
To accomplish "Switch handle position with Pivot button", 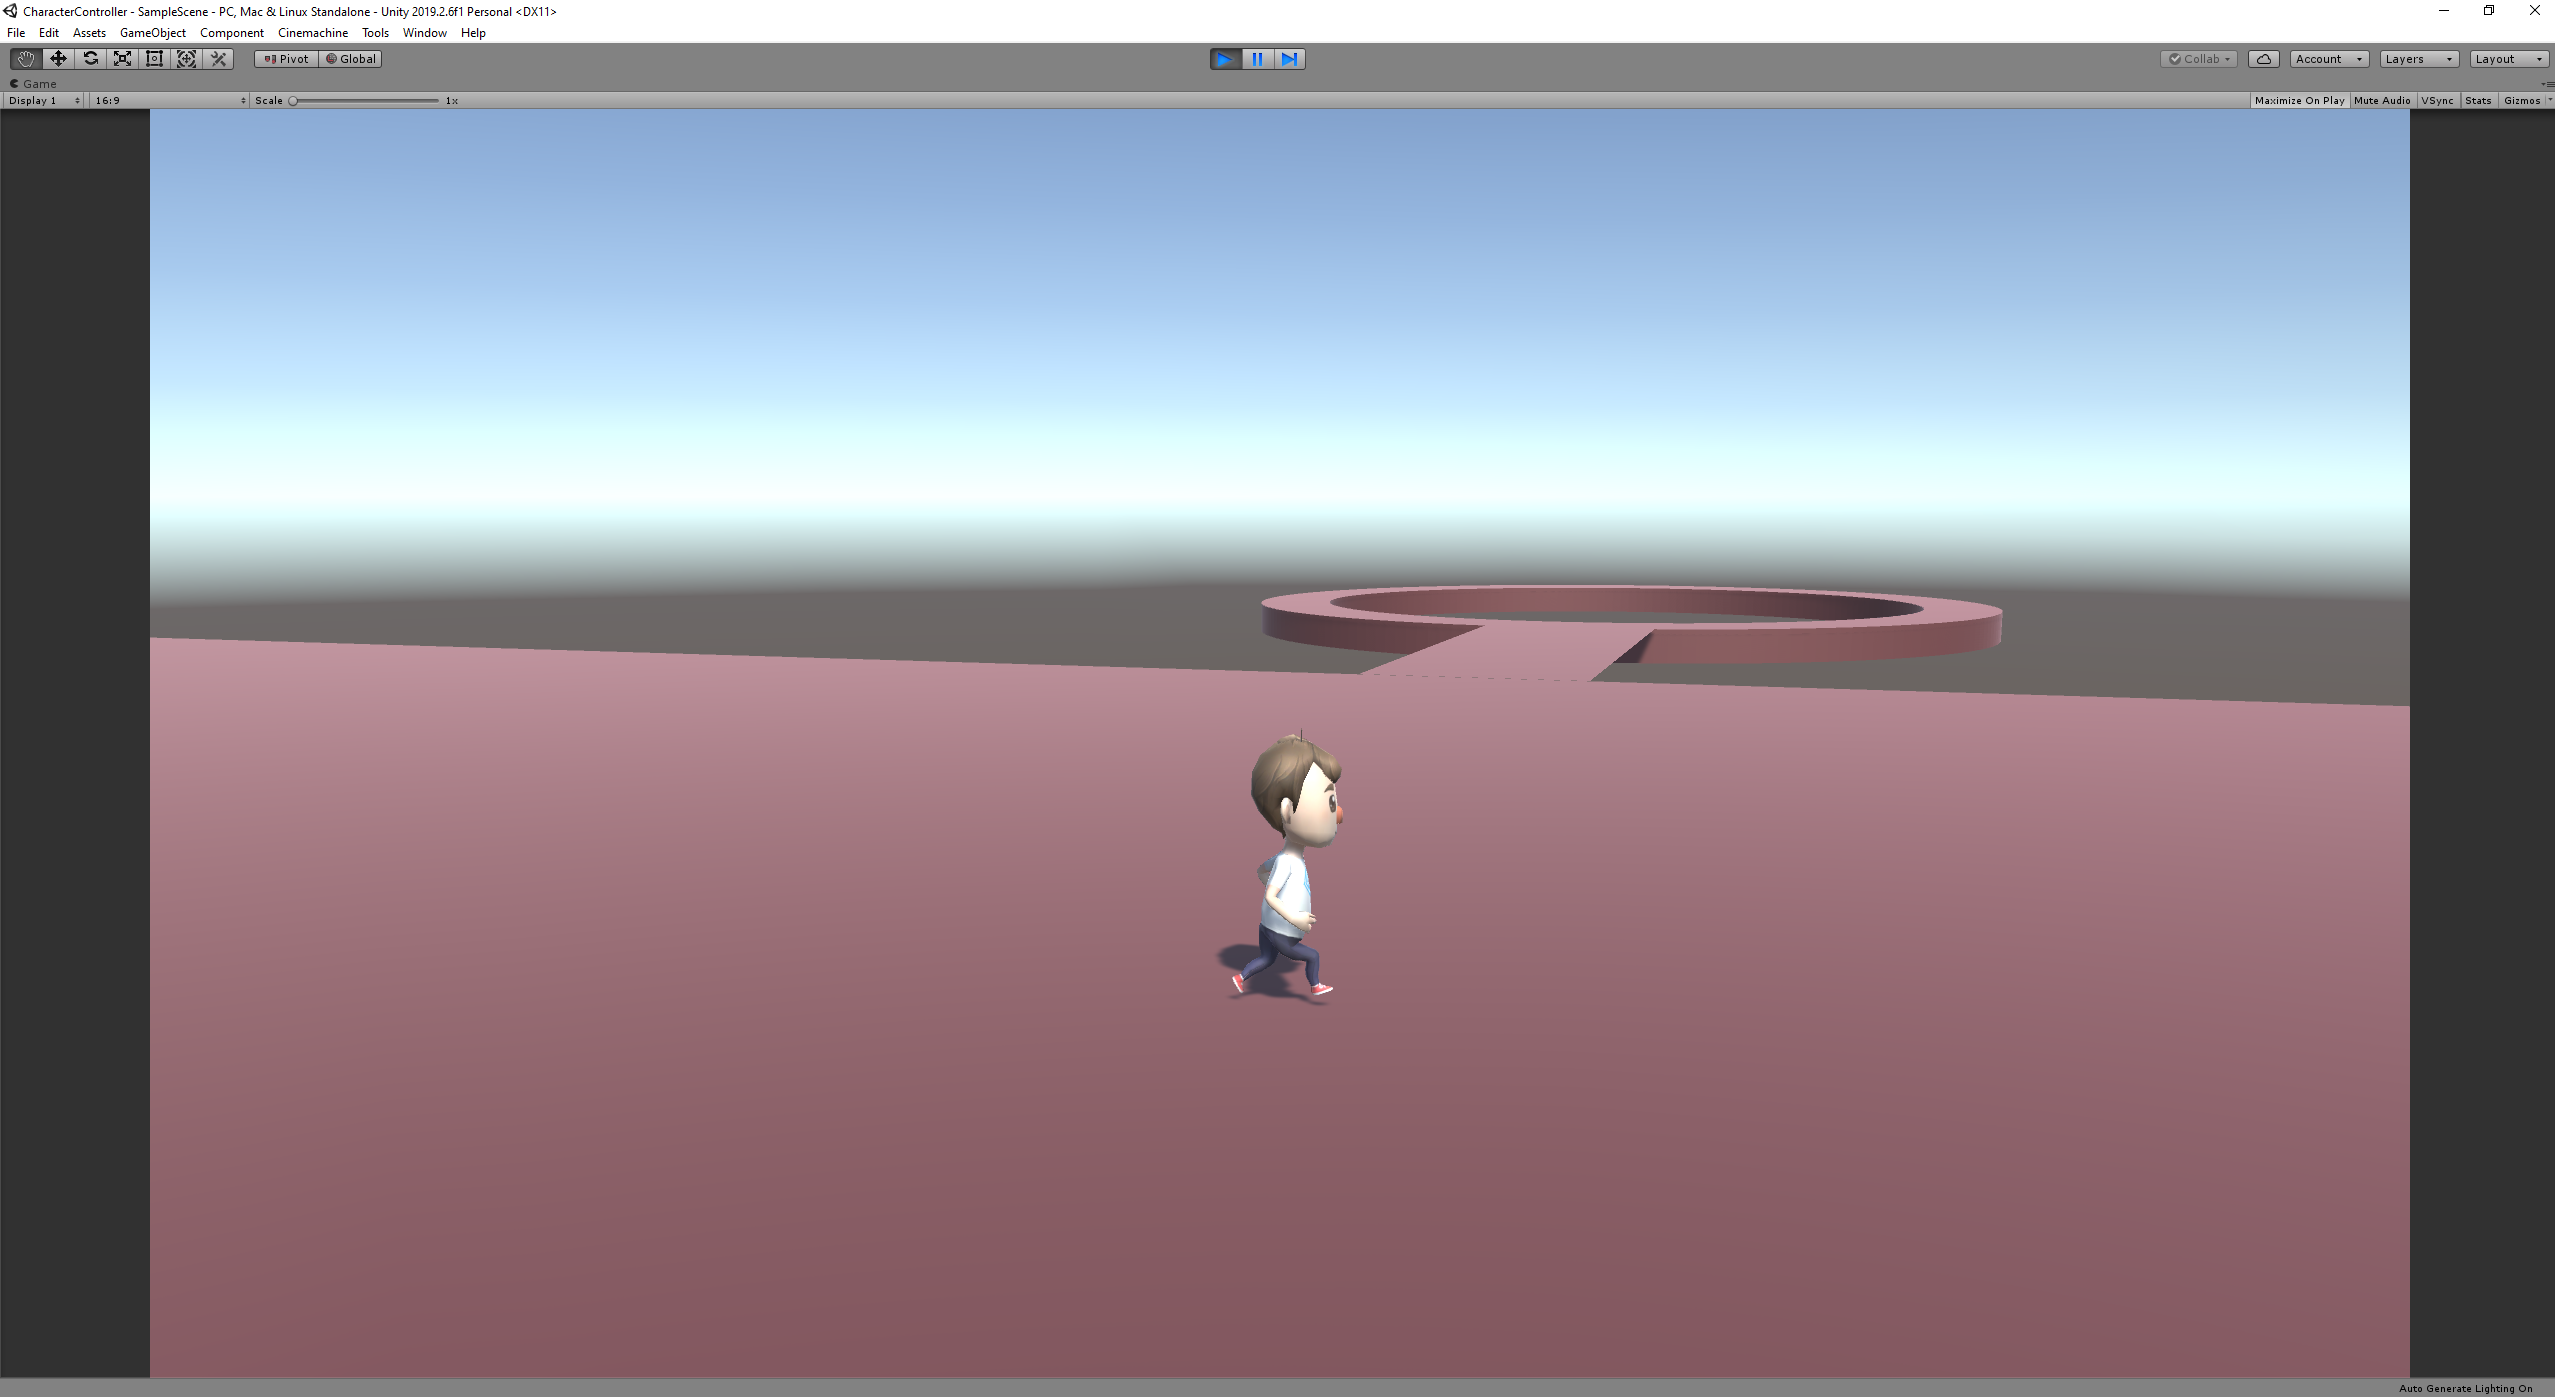I will (286, 59).
